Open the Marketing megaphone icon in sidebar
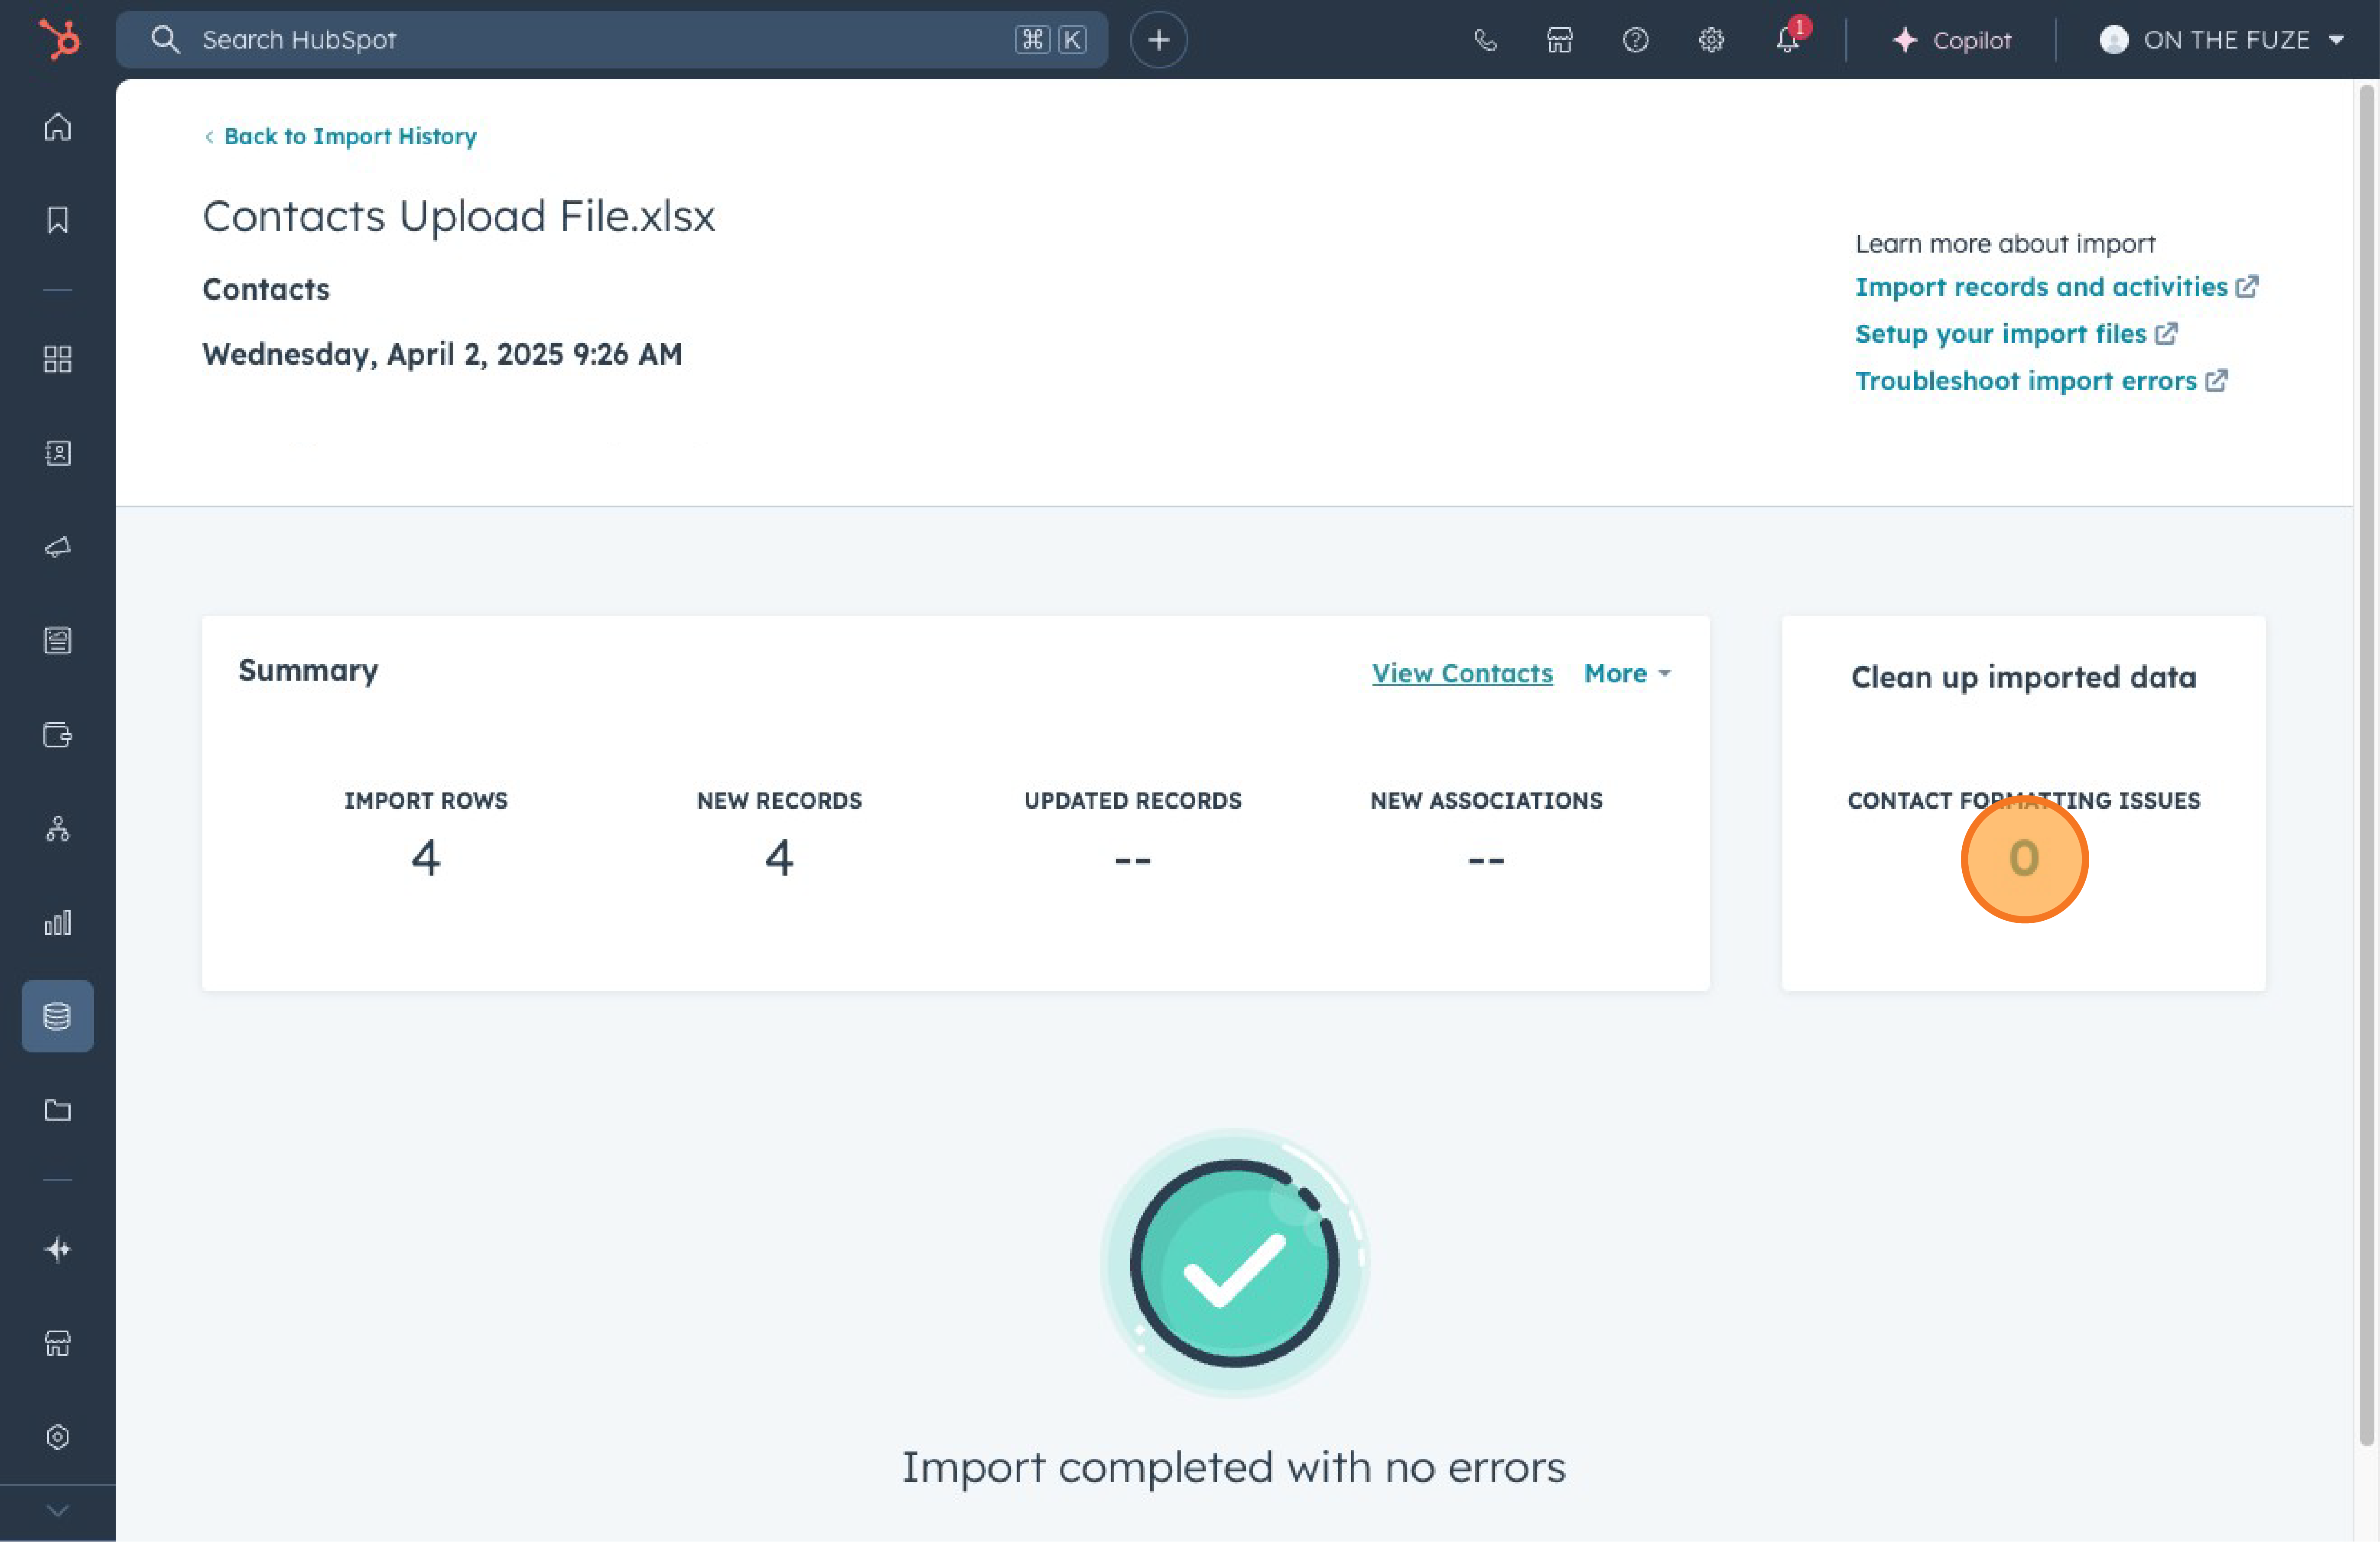The image size is (2380, 1542). pyautogui.click(x=58, y=547)
